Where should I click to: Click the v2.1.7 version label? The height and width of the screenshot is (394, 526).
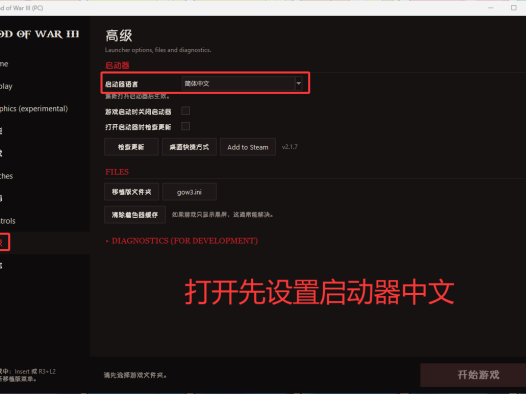coord(290,147)
